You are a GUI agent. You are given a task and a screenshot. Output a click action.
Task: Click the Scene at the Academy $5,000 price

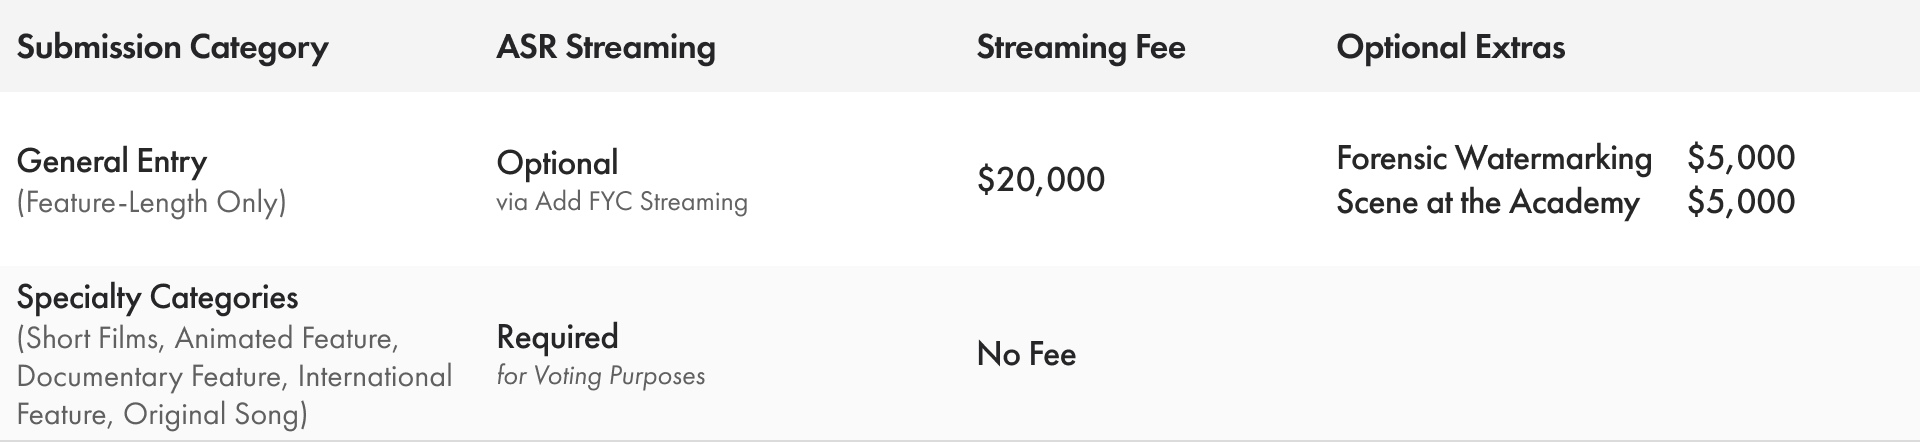(1741, 202)
